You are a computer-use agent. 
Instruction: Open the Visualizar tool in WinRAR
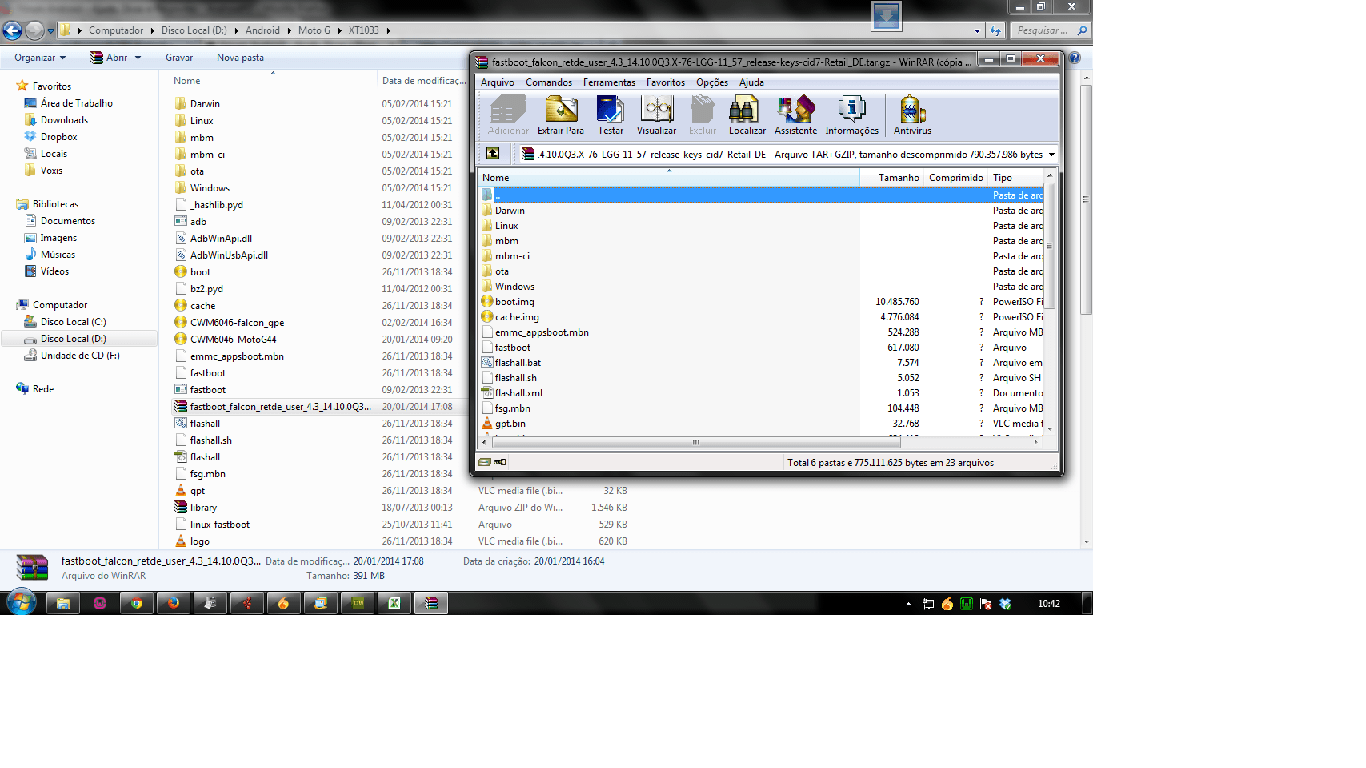click(656, 114)
